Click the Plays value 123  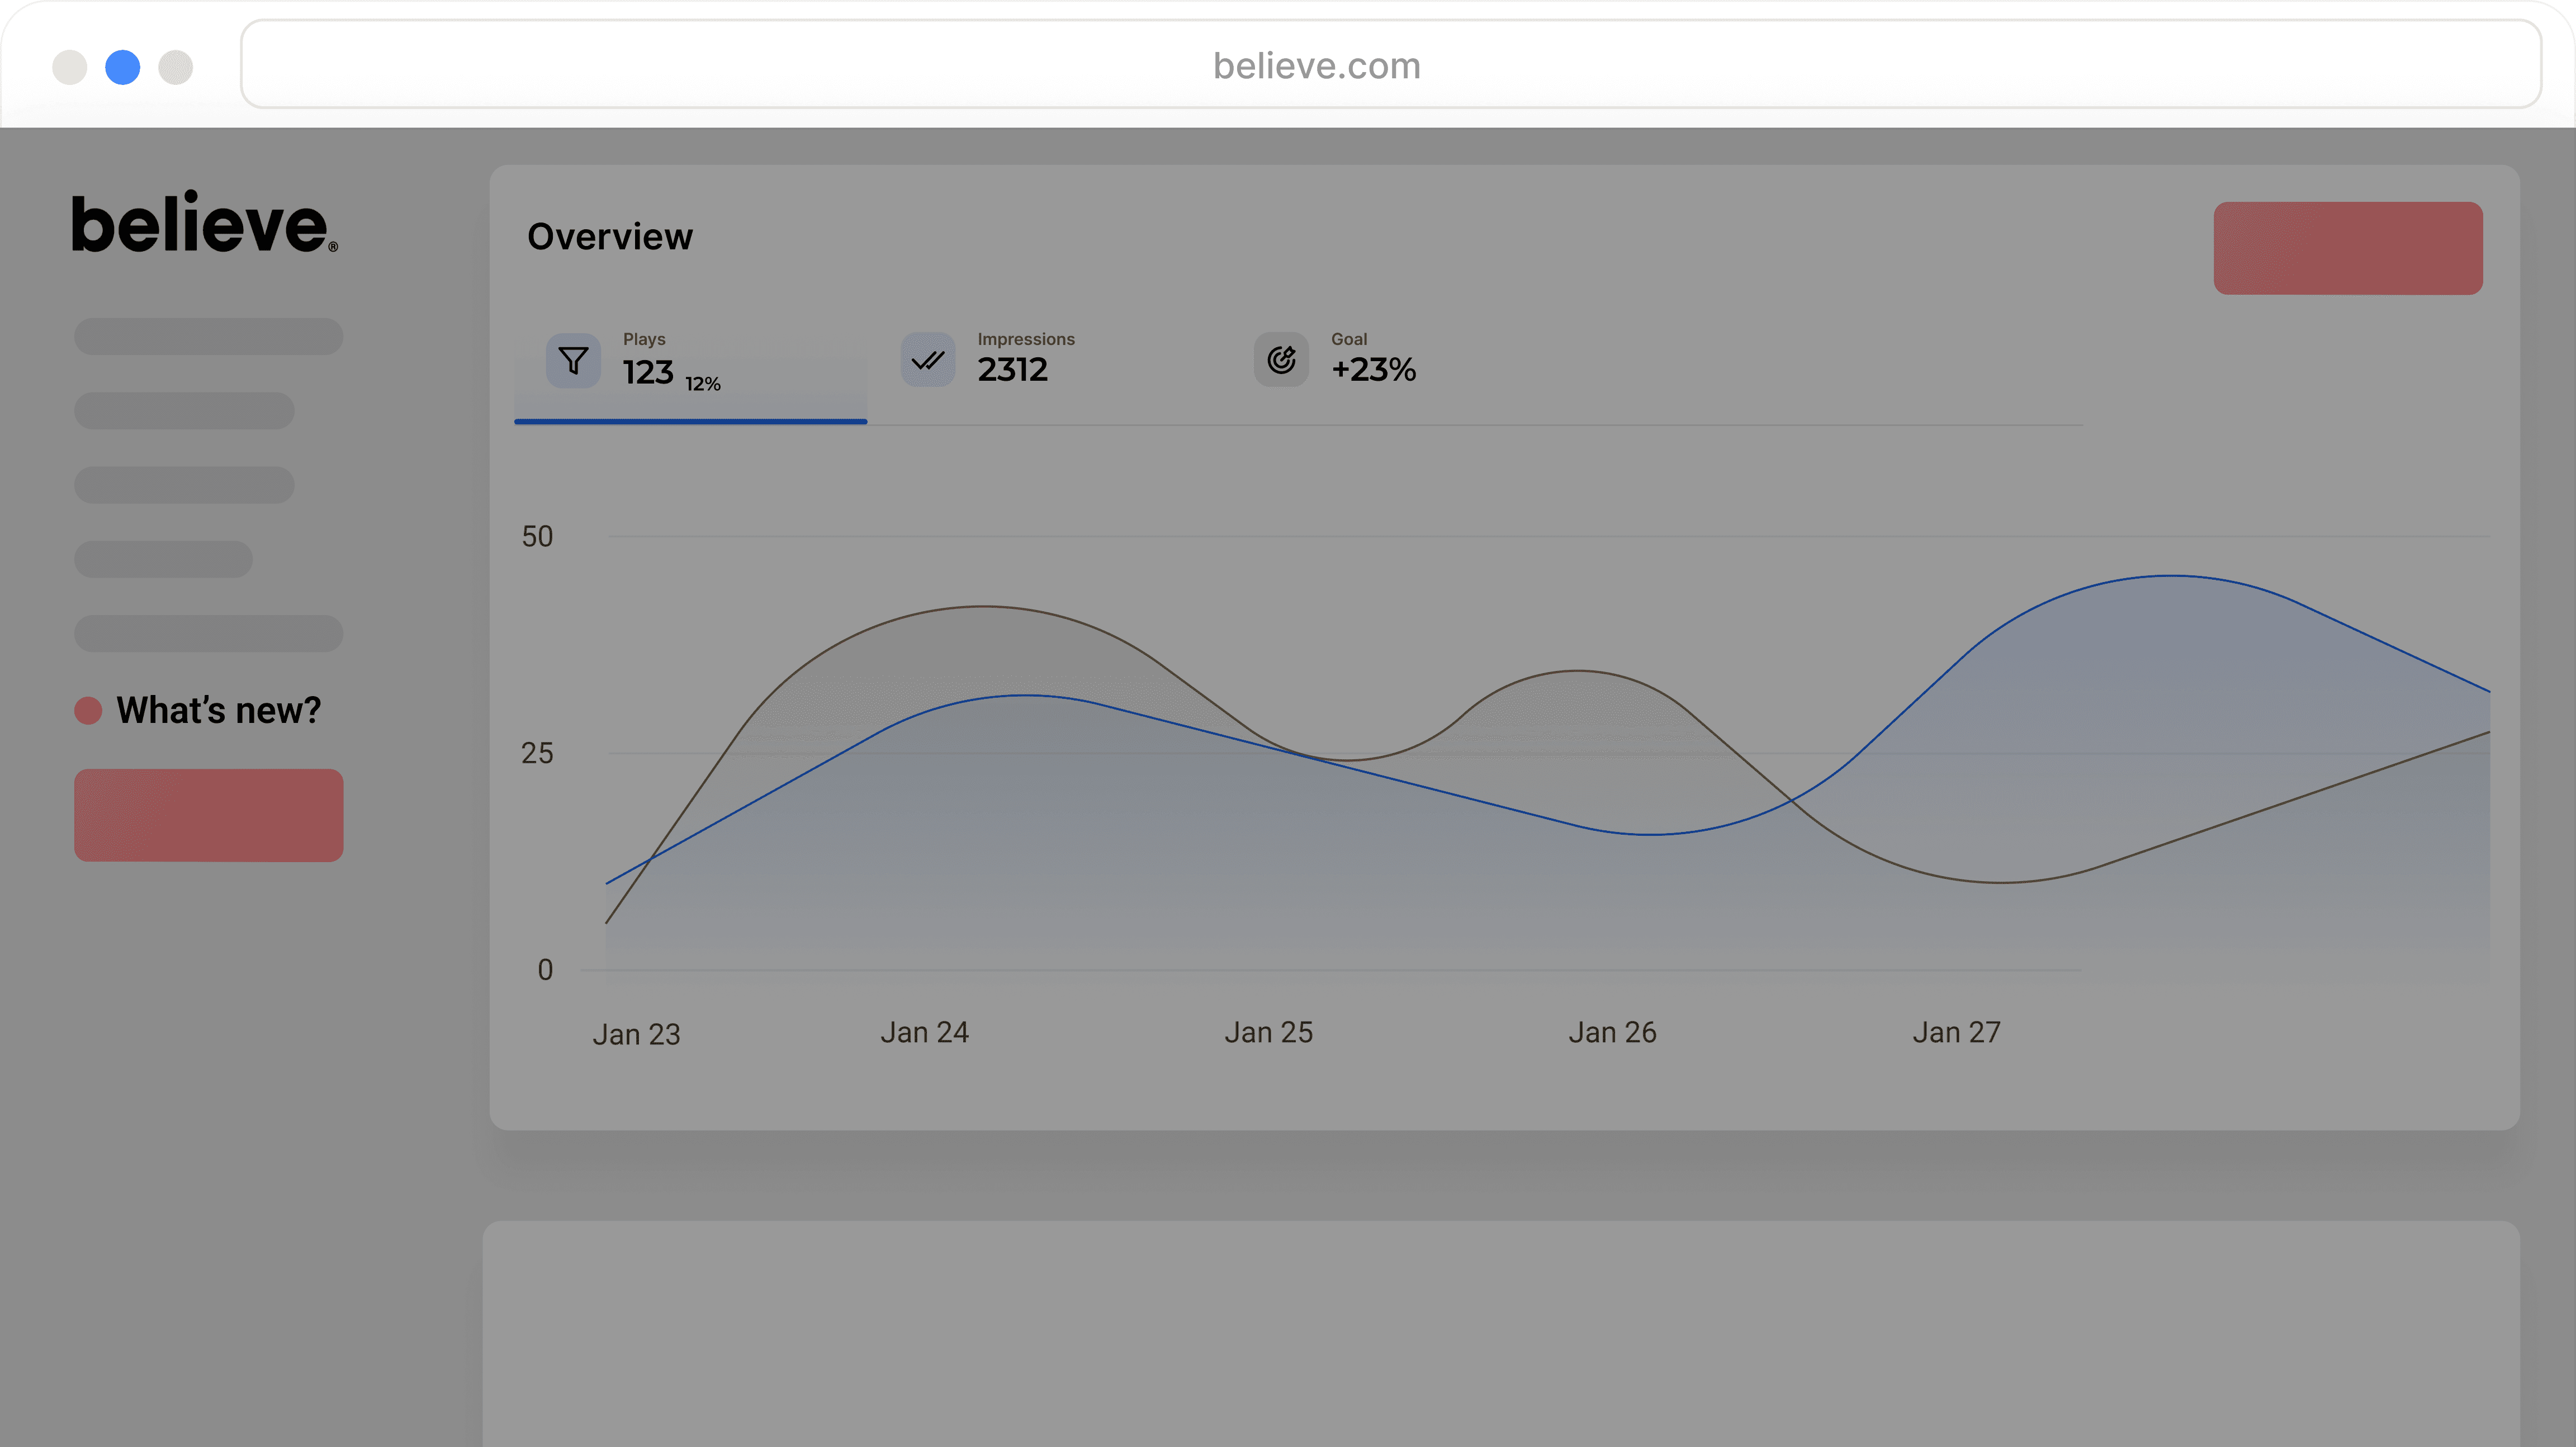pyautogui.click(x=648, y=372)
